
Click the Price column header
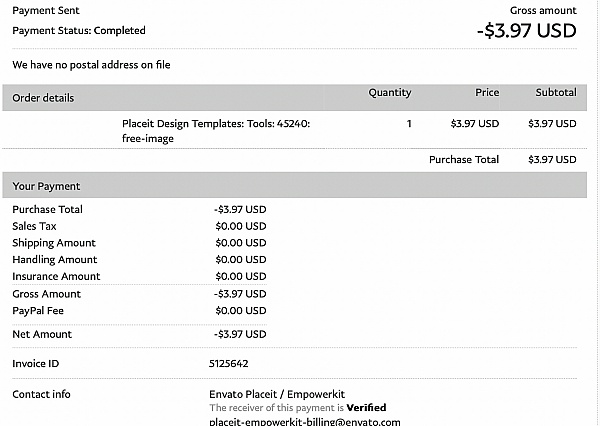coord(487,92)
